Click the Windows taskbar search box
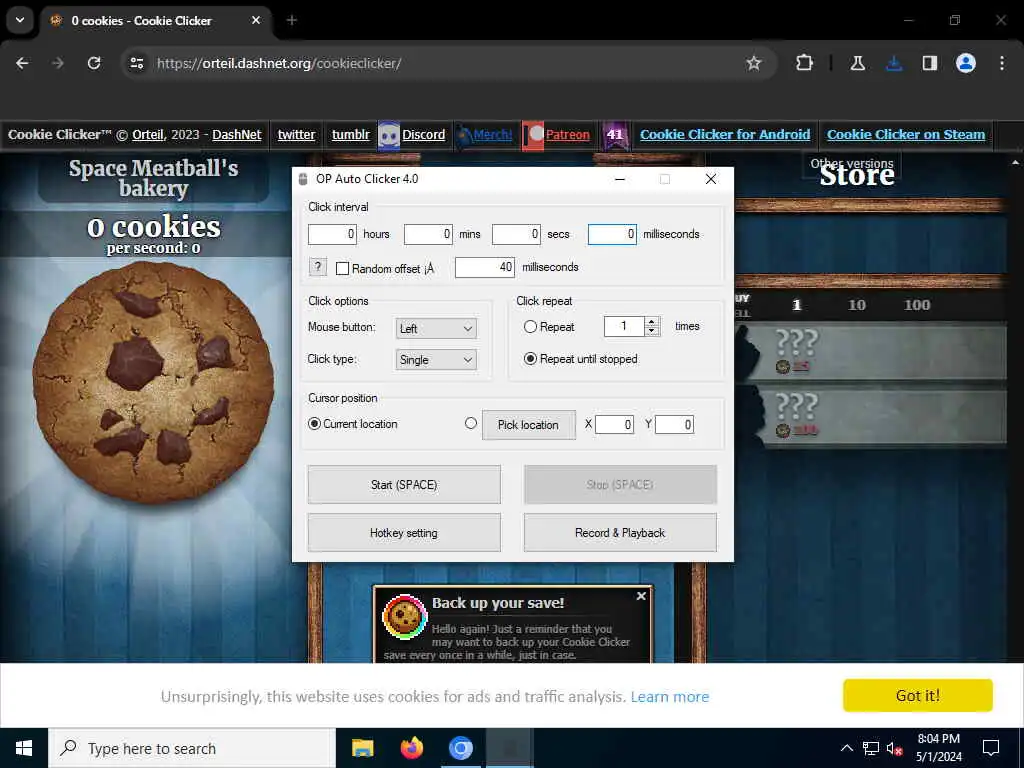 tap(192, 748)
